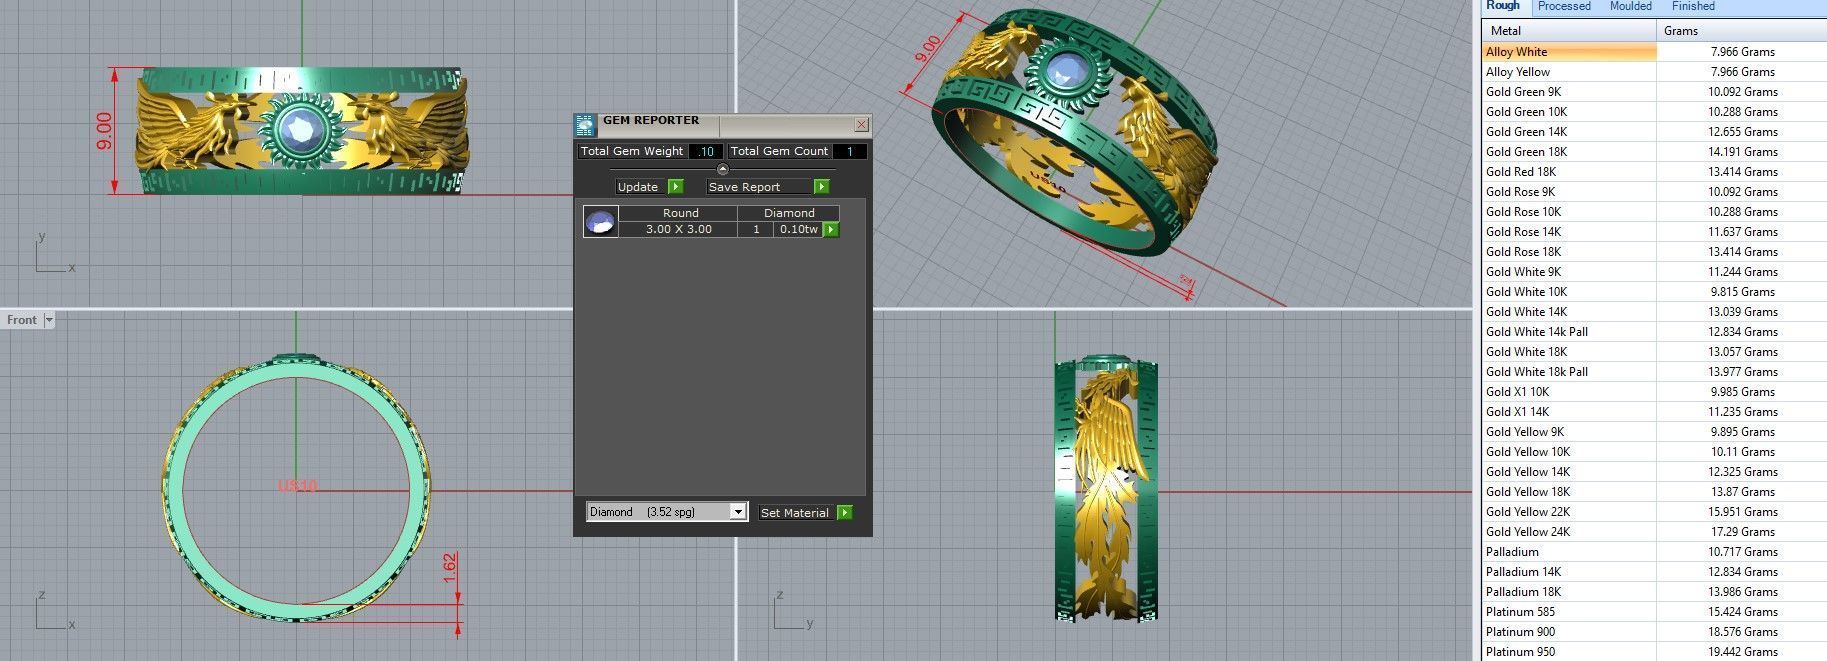Switch to the Moulded tab
1827x661 pixels.
[1631, 6]
